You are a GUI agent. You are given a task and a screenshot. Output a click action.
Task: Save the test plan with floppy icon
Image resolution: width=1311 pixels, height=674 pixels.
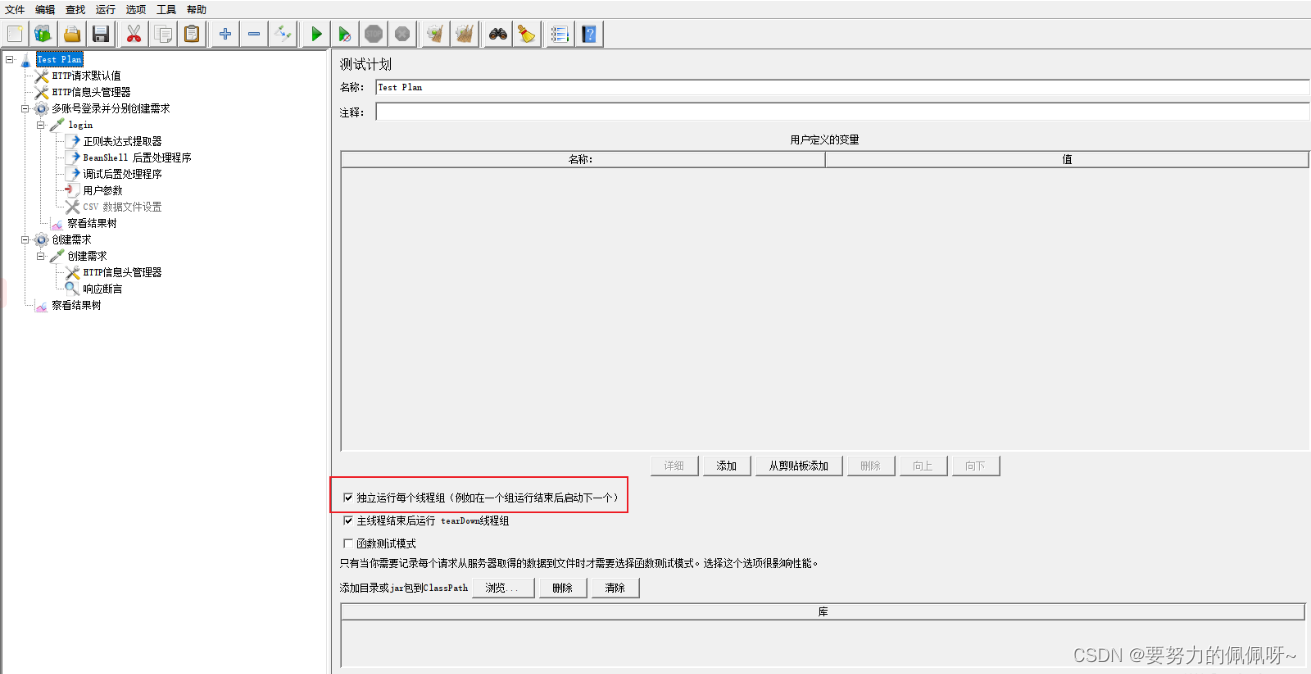pos(101,34)
